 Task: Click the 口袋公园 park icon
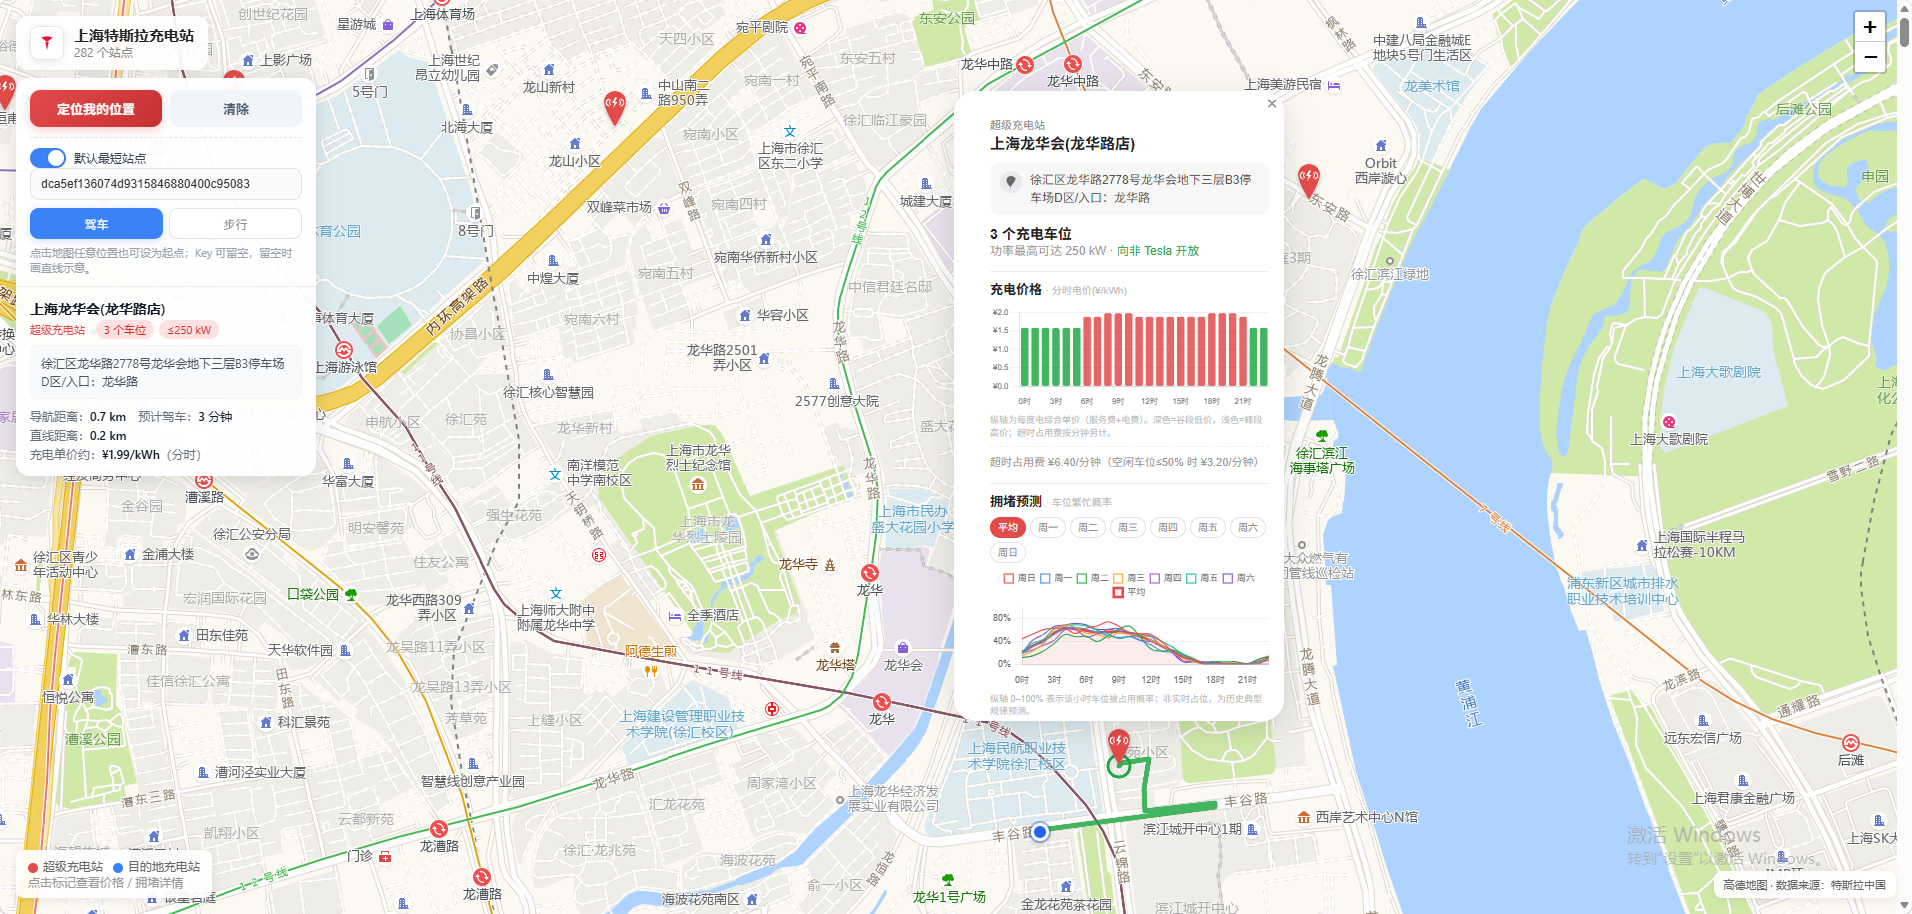(x=351, y=594)
